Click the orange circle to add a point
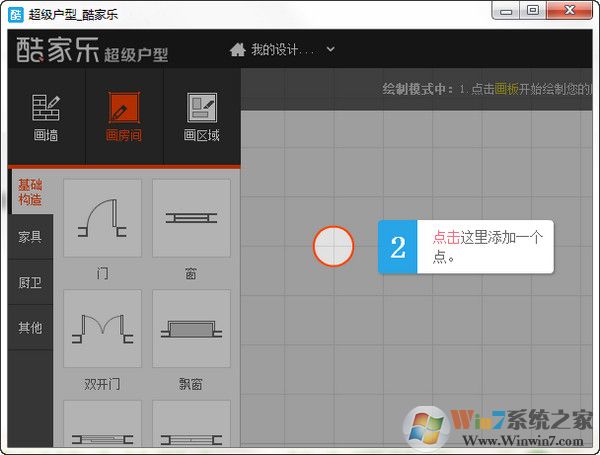The image size is (600, 455). pyautogui.click(x=333, y=246)
